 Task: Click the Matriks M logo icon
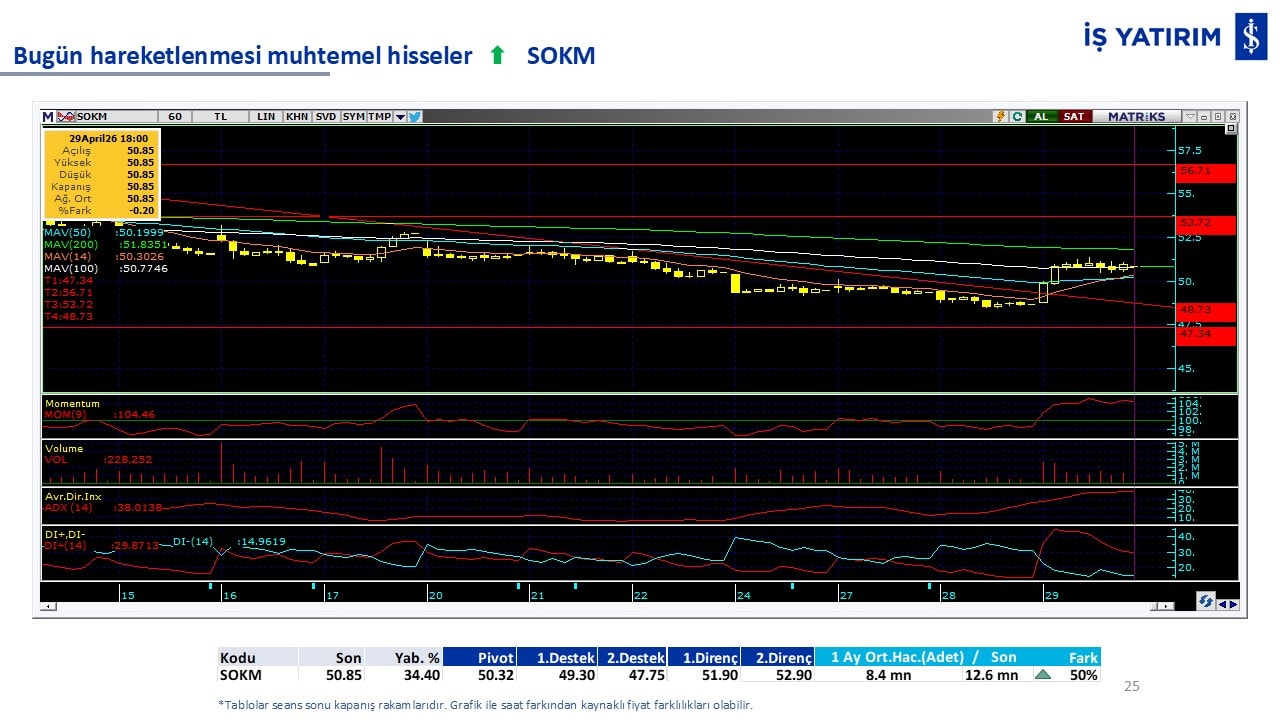[48, 116]
